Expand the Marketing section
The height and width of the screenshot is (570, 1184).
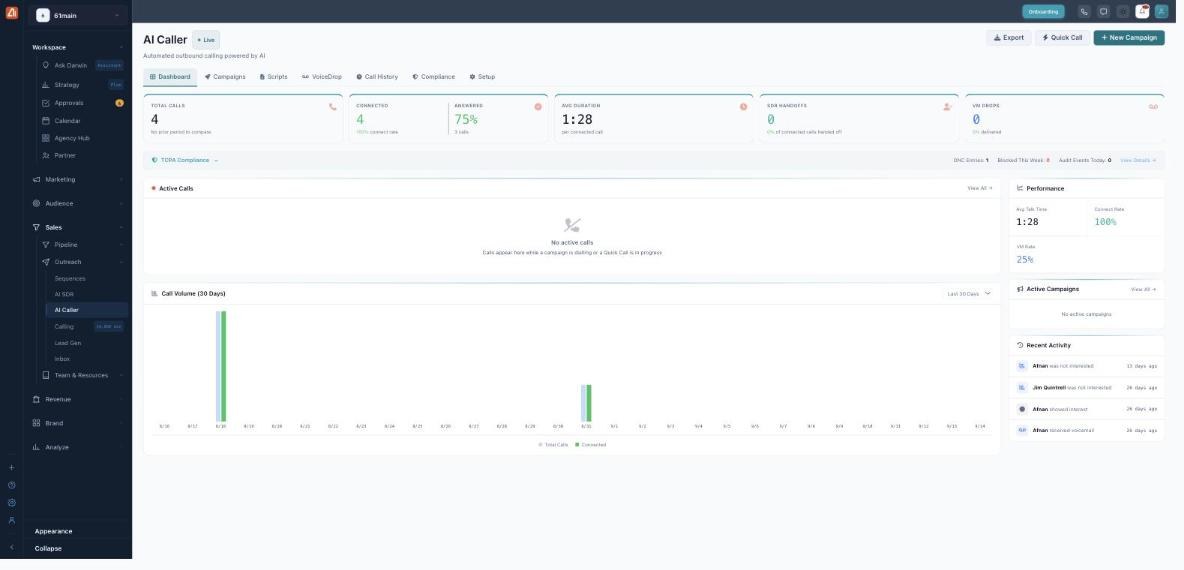tap(79, 180)
